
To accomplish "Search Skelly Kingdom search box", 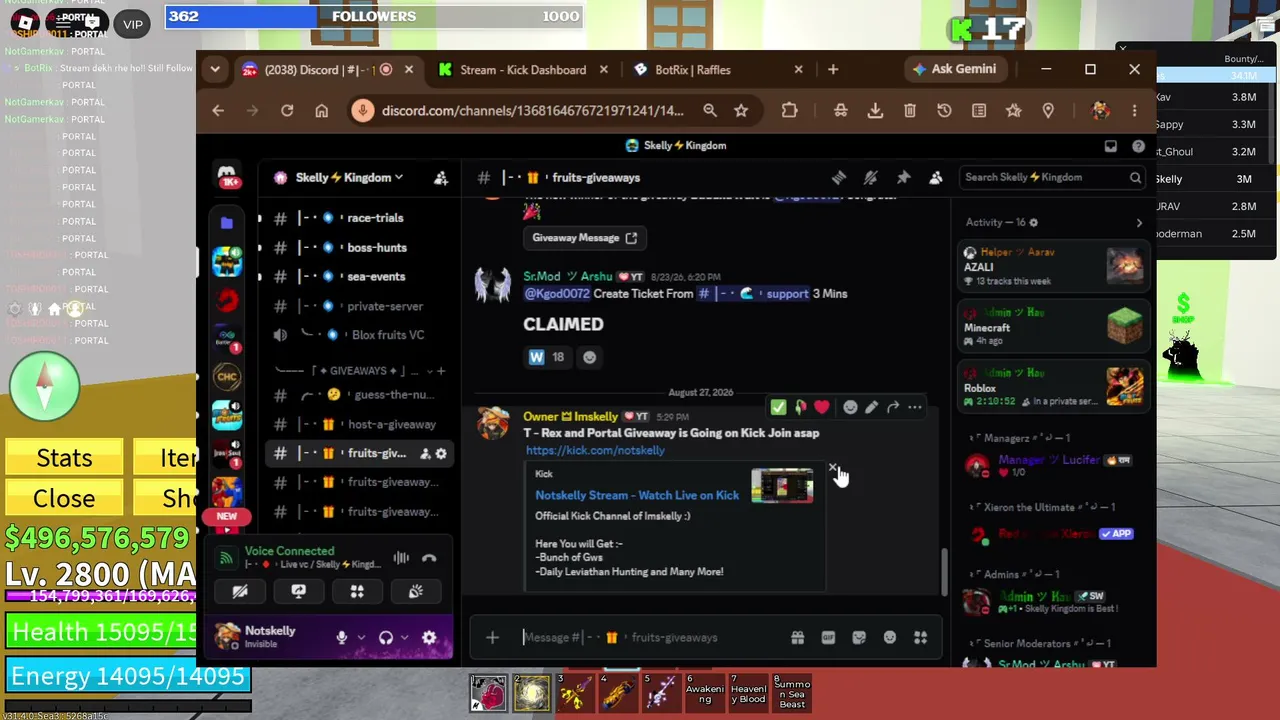I will pos(1052,177).
